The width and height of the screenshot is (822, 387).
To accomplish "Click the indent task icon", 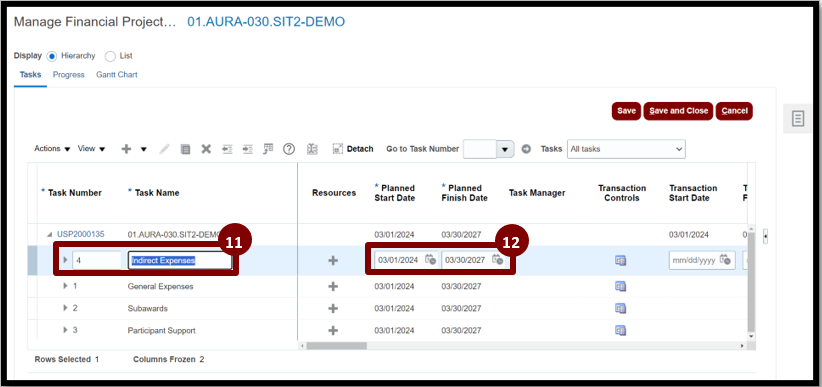I will click(247, 149).
